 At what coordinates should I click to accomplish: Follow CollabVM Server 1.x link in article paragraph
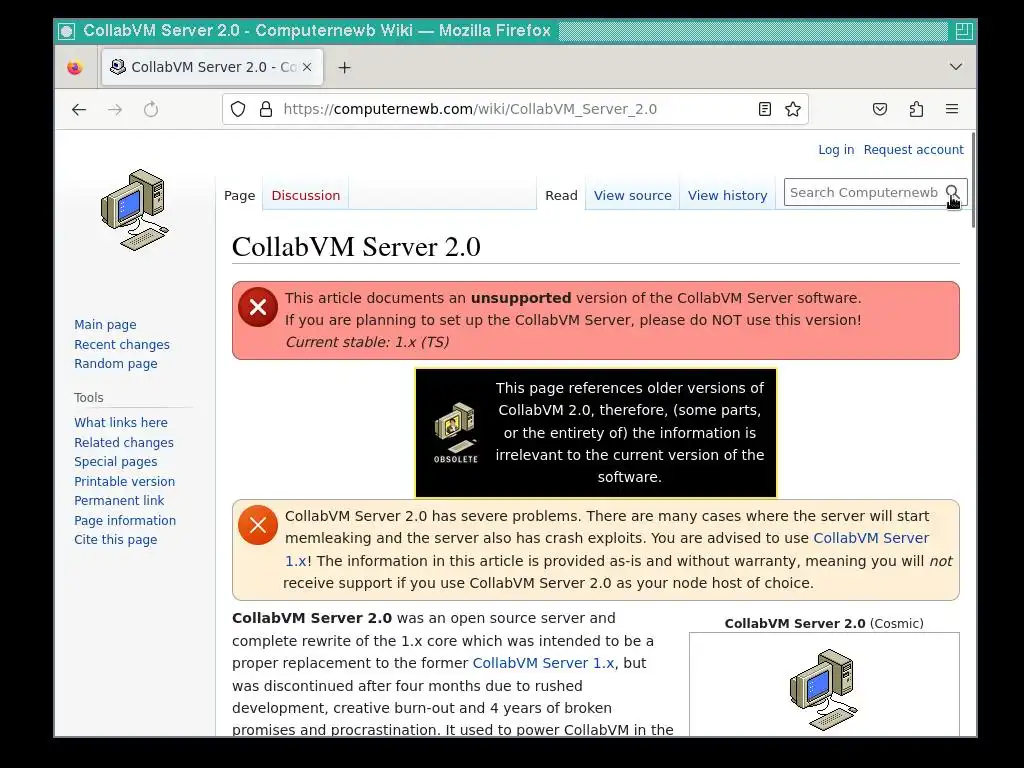543,663
